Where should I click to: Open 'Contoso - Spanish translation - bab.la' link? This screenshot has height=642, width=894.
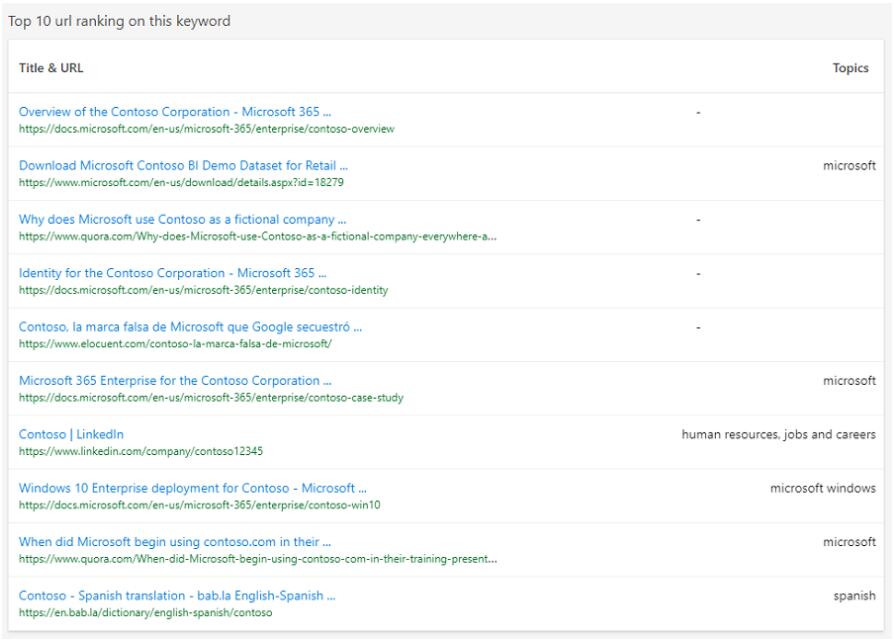[x=177, y=595]
